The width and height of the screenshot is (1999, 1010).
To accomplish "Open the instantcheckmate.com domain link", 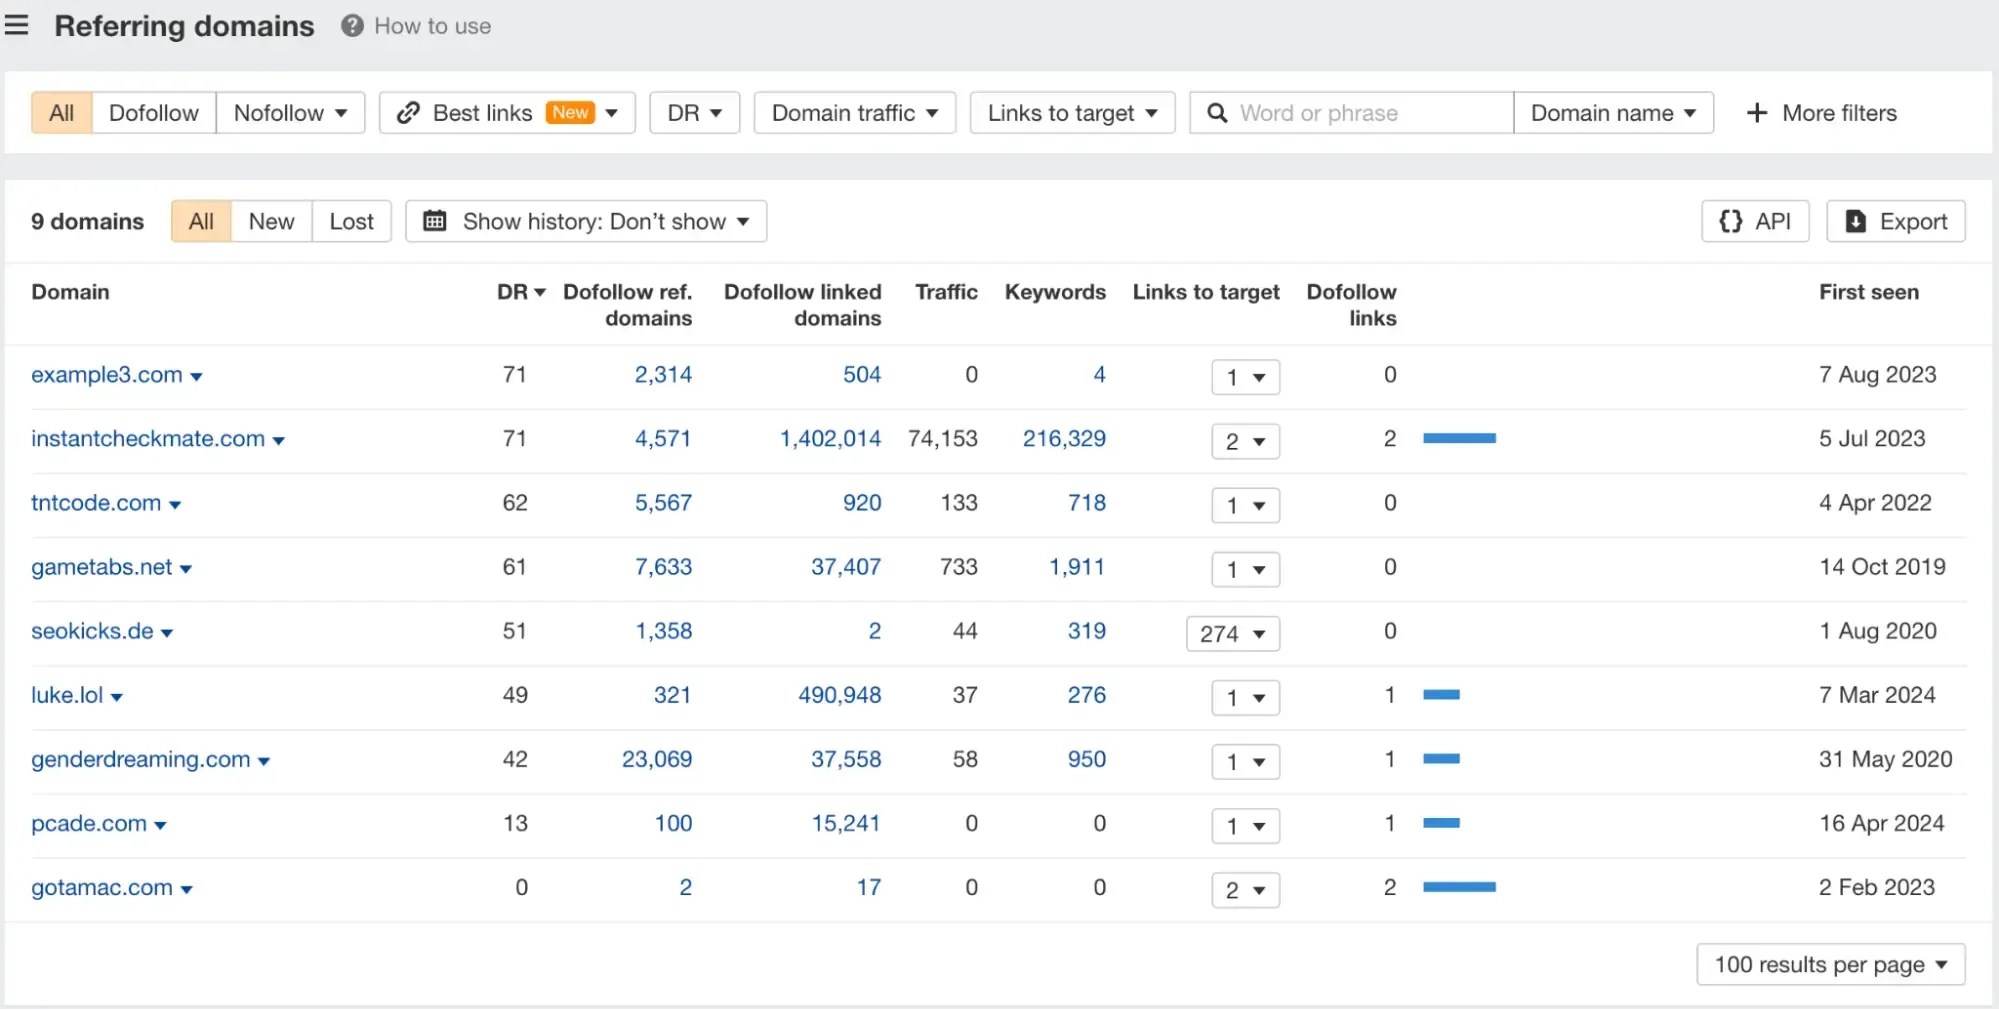I will click(148, 439).
